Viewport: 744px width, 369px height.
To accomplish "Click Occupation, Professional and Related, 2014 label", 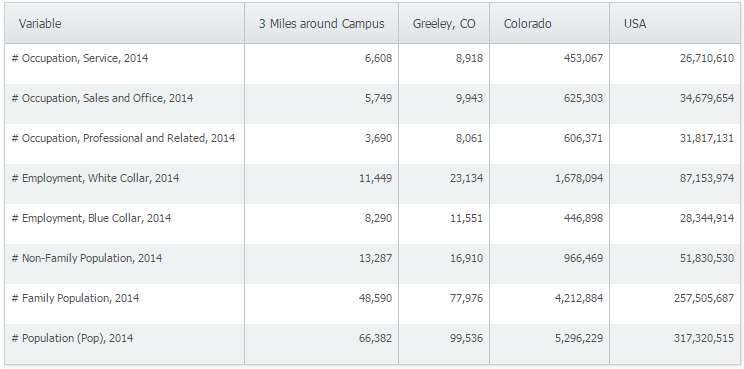I will point(123,138).
